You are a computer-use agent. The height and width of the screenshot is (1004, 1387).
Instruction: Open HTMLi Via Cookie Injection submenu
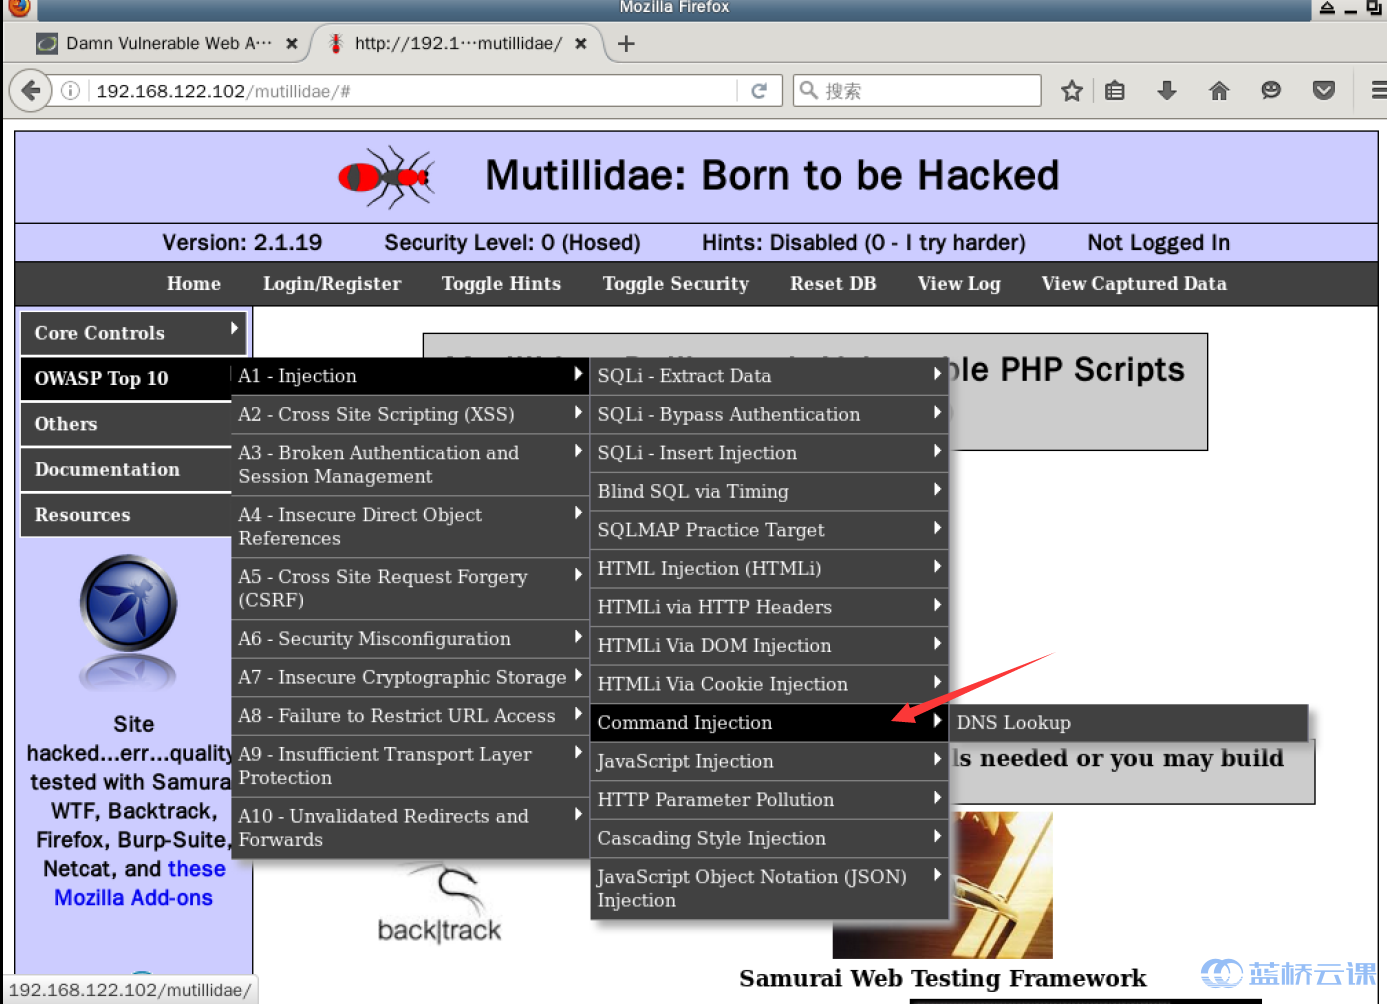(769, 684)
